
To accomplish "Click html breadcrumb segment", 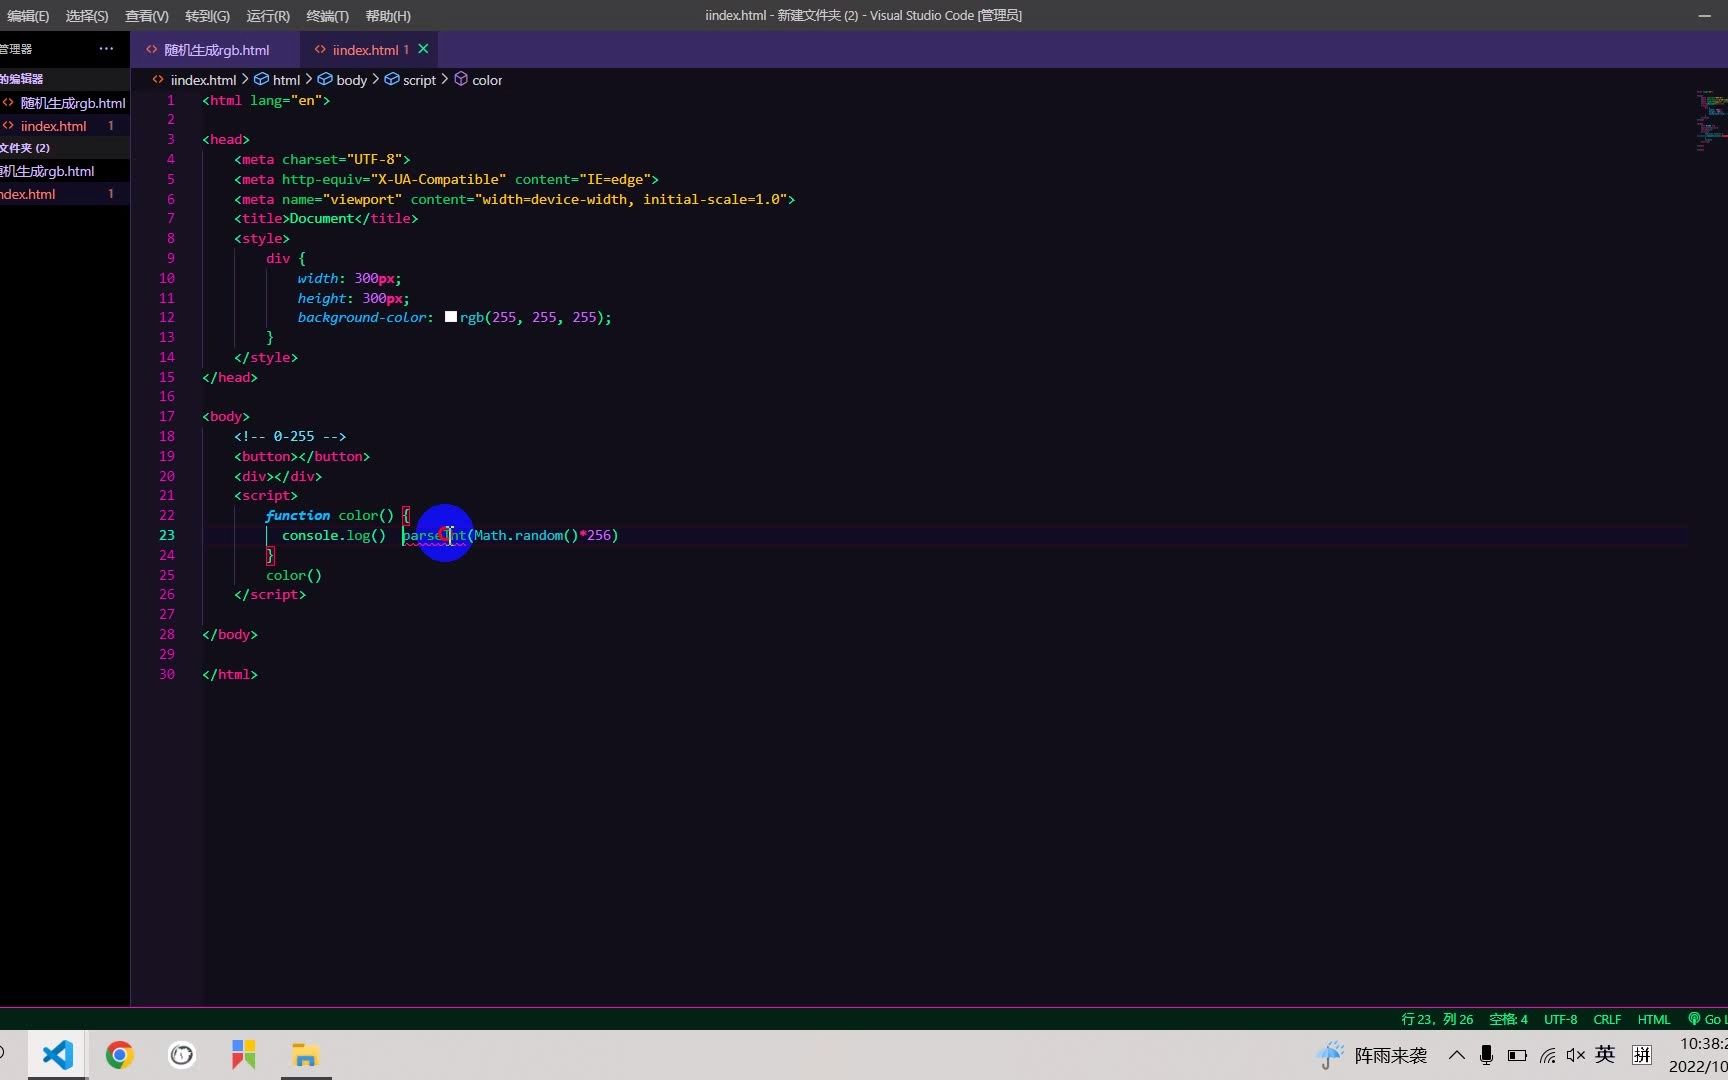I will [286, 80].
